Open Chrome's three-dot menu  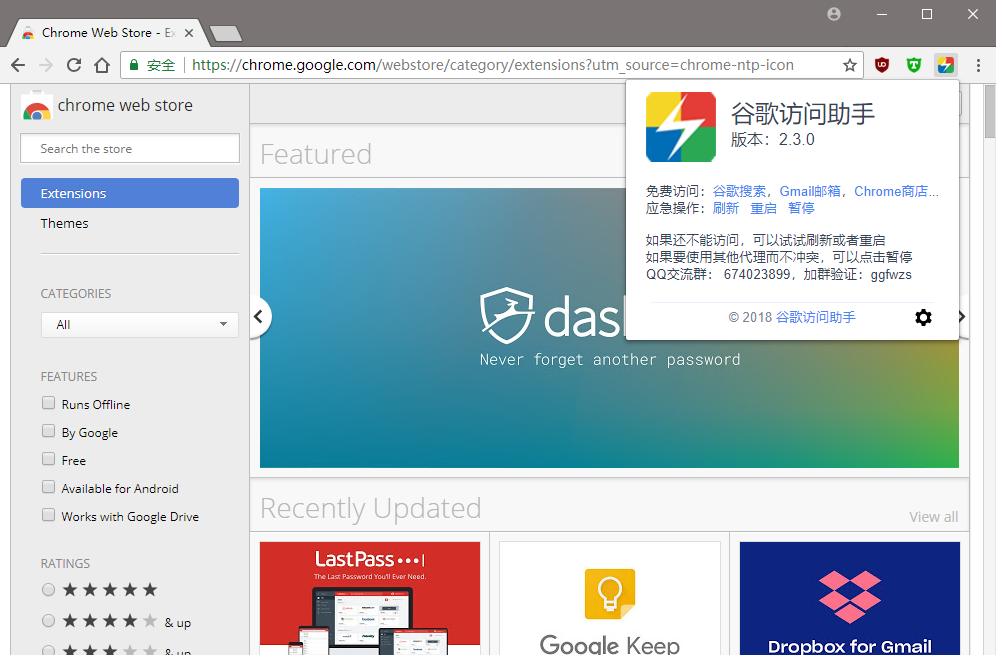point(978,65)
